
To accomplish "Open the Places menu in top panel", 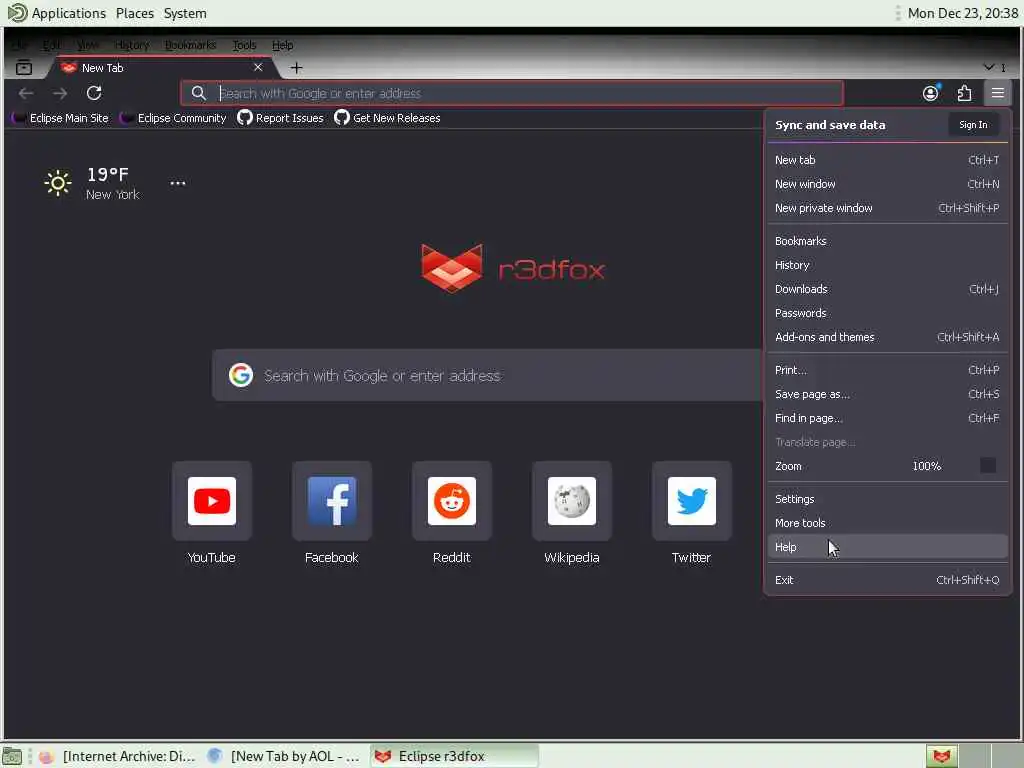I will click(135, 13).
